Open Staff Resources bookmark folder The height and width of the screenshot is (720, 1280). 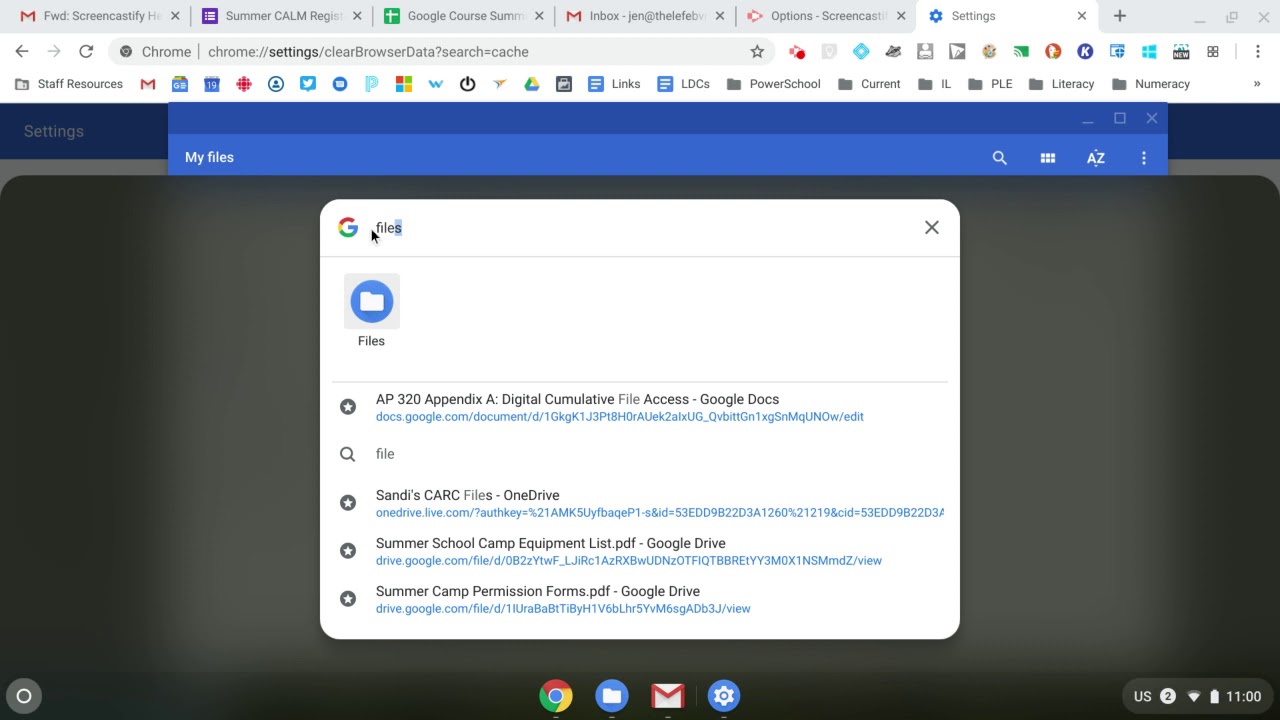[x=69, y=84]
